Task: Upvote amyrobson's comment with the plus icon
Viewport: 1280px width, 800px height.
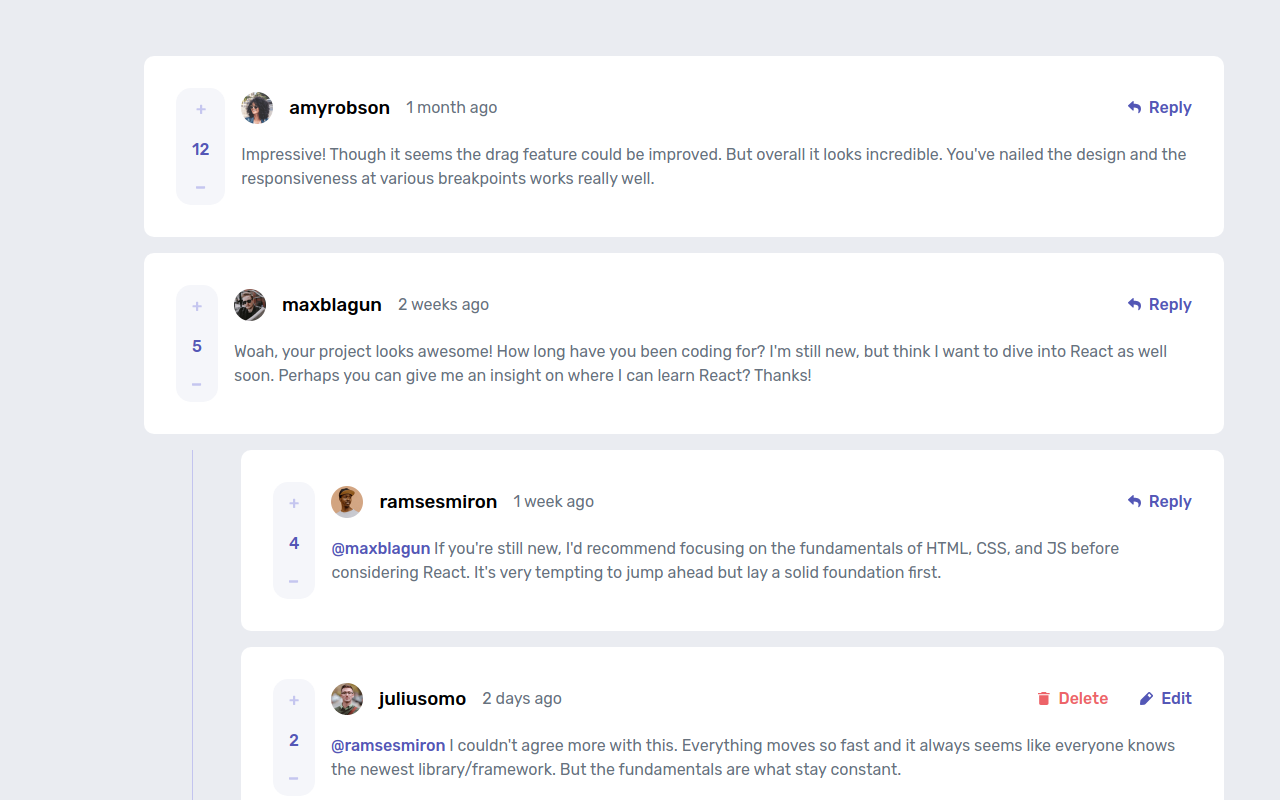Action: [201, 110]
